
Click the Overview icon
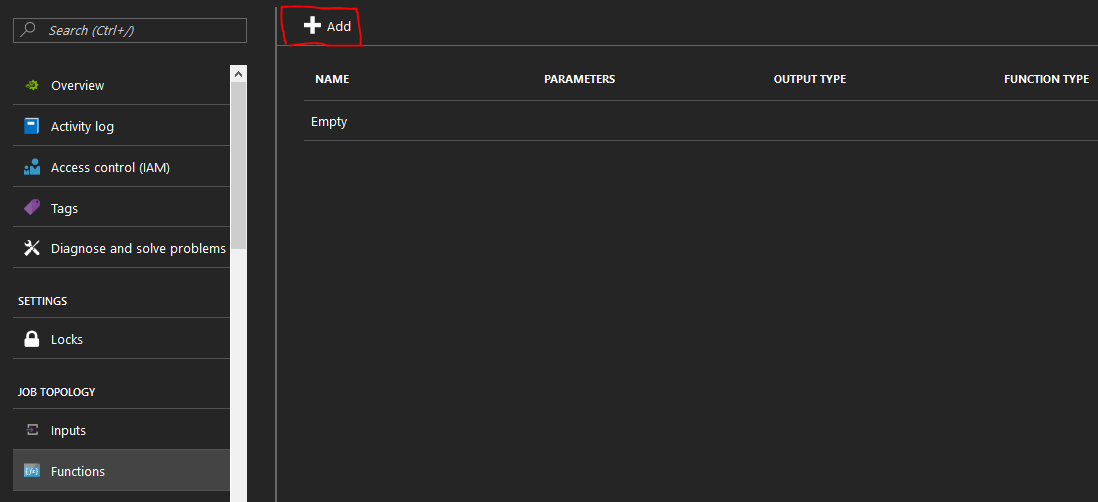(x=32, y=85)
